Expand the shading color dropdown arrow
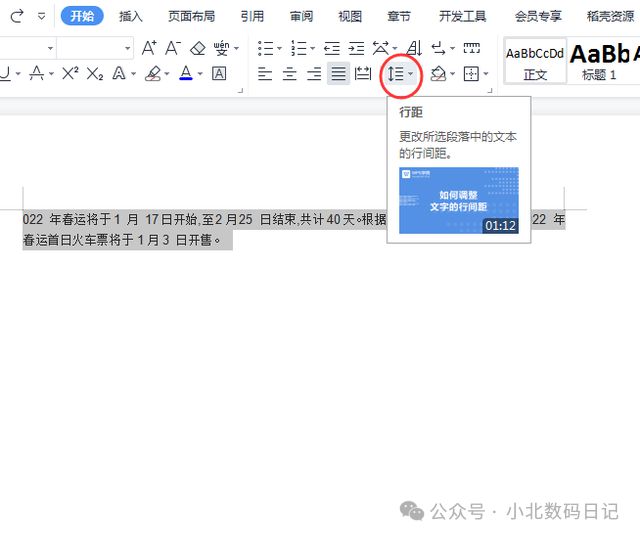The width and height of the screenshot is (640, 538). (452, 74)
